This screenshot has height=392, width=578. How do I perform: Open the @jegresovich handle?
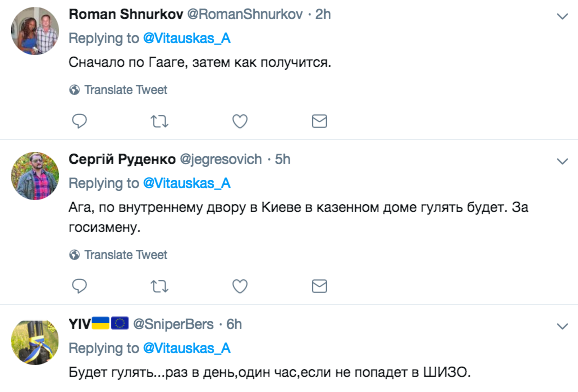[221, 159]
